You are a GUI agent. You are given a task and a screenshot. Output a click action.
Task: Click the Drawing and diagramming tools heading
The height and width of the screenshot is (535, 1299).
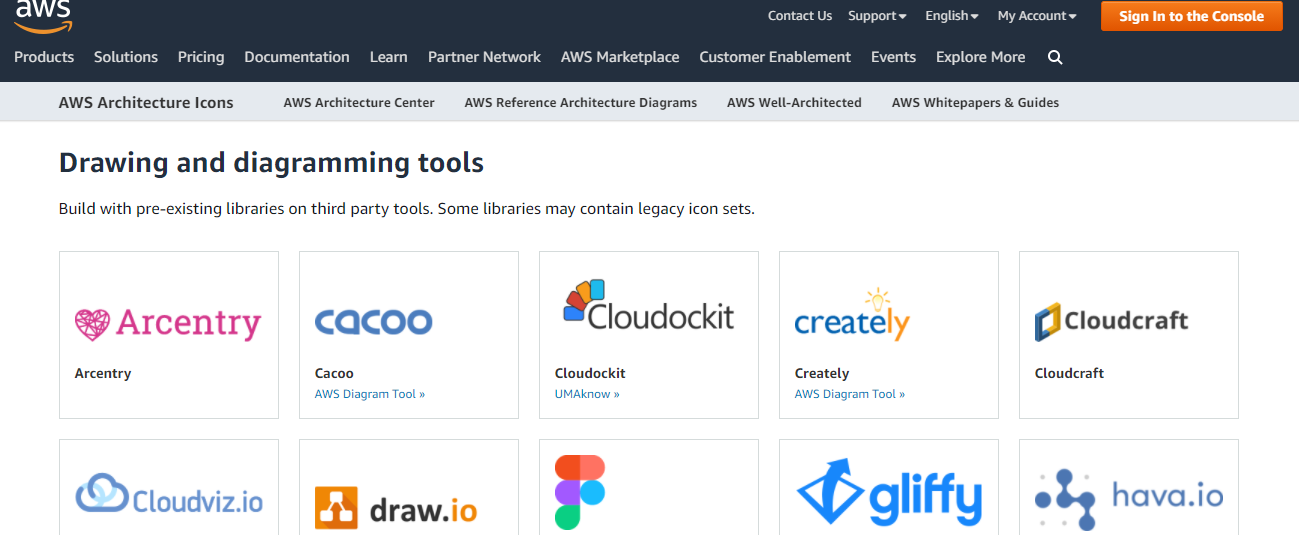271,162
